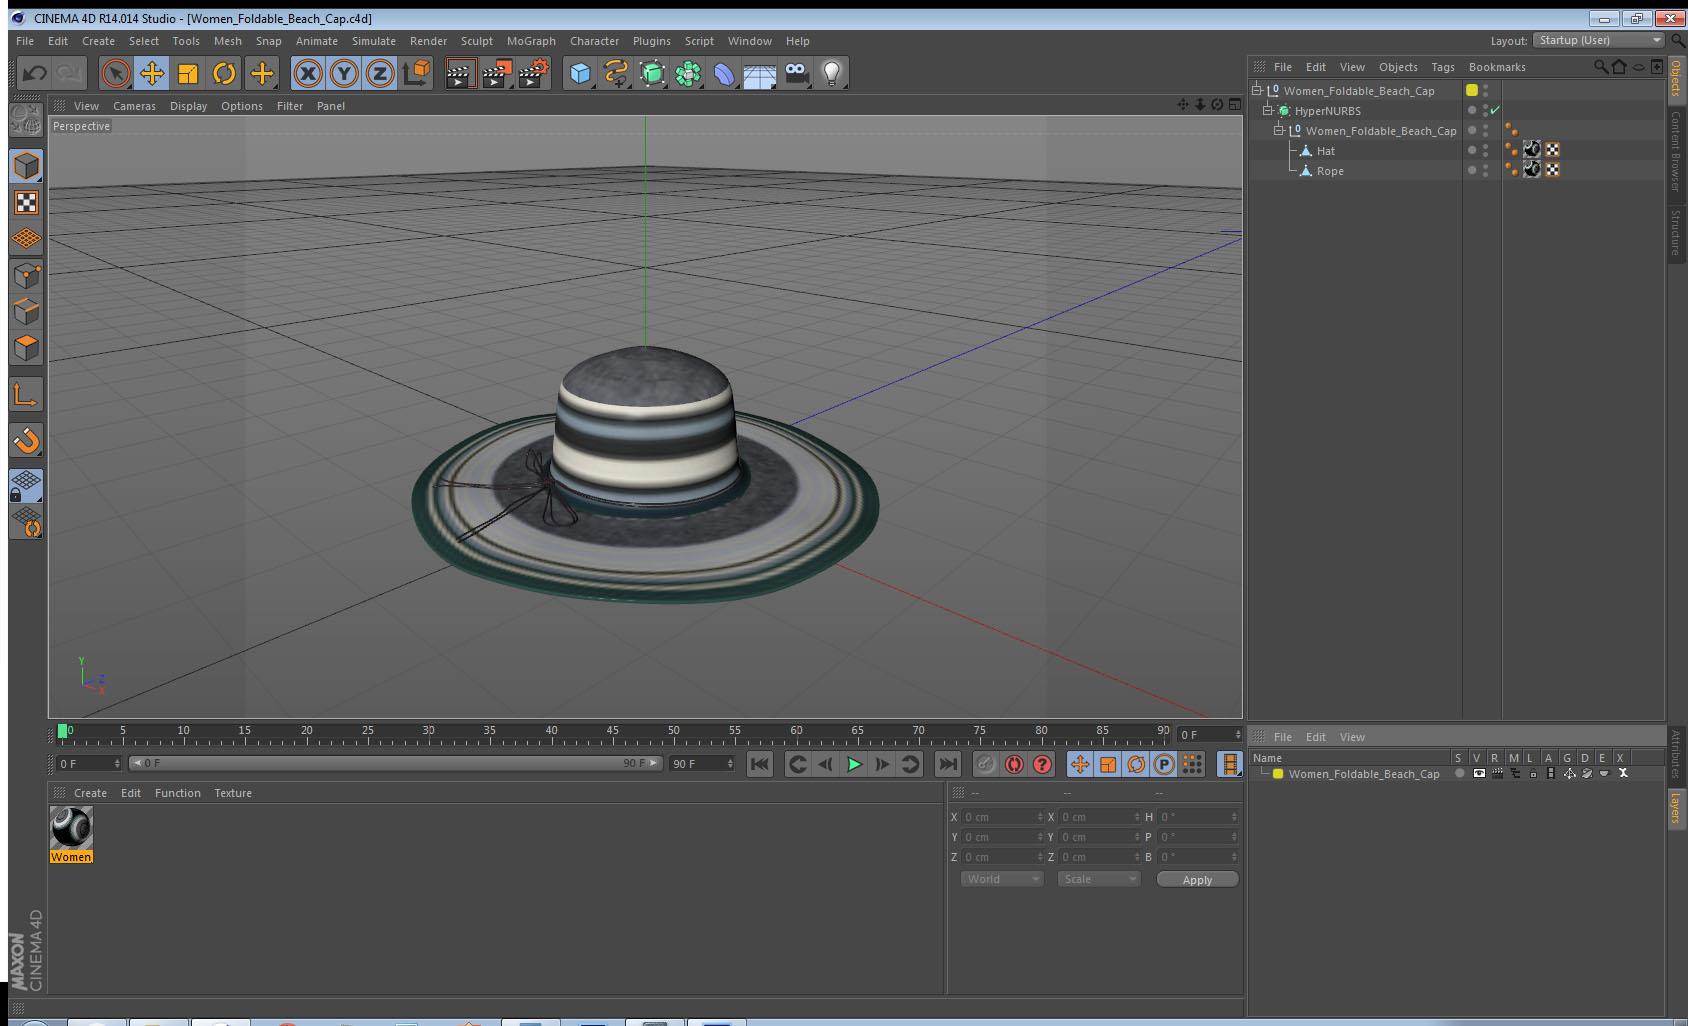
Task: Click the root object's yellow layer swatch
Action: (x=1472, y=90)
